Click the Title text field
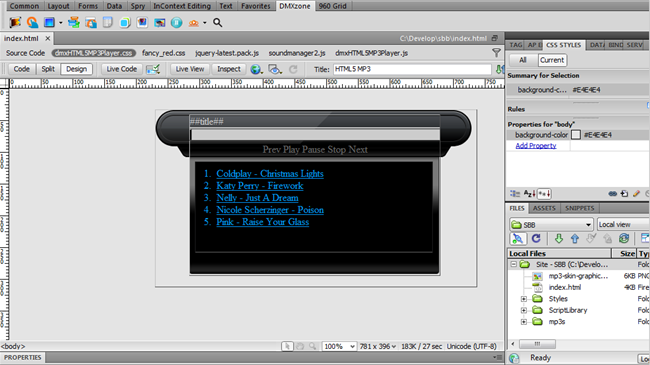The height and width of the screenshot is (365, 650). tap(412, 69)
